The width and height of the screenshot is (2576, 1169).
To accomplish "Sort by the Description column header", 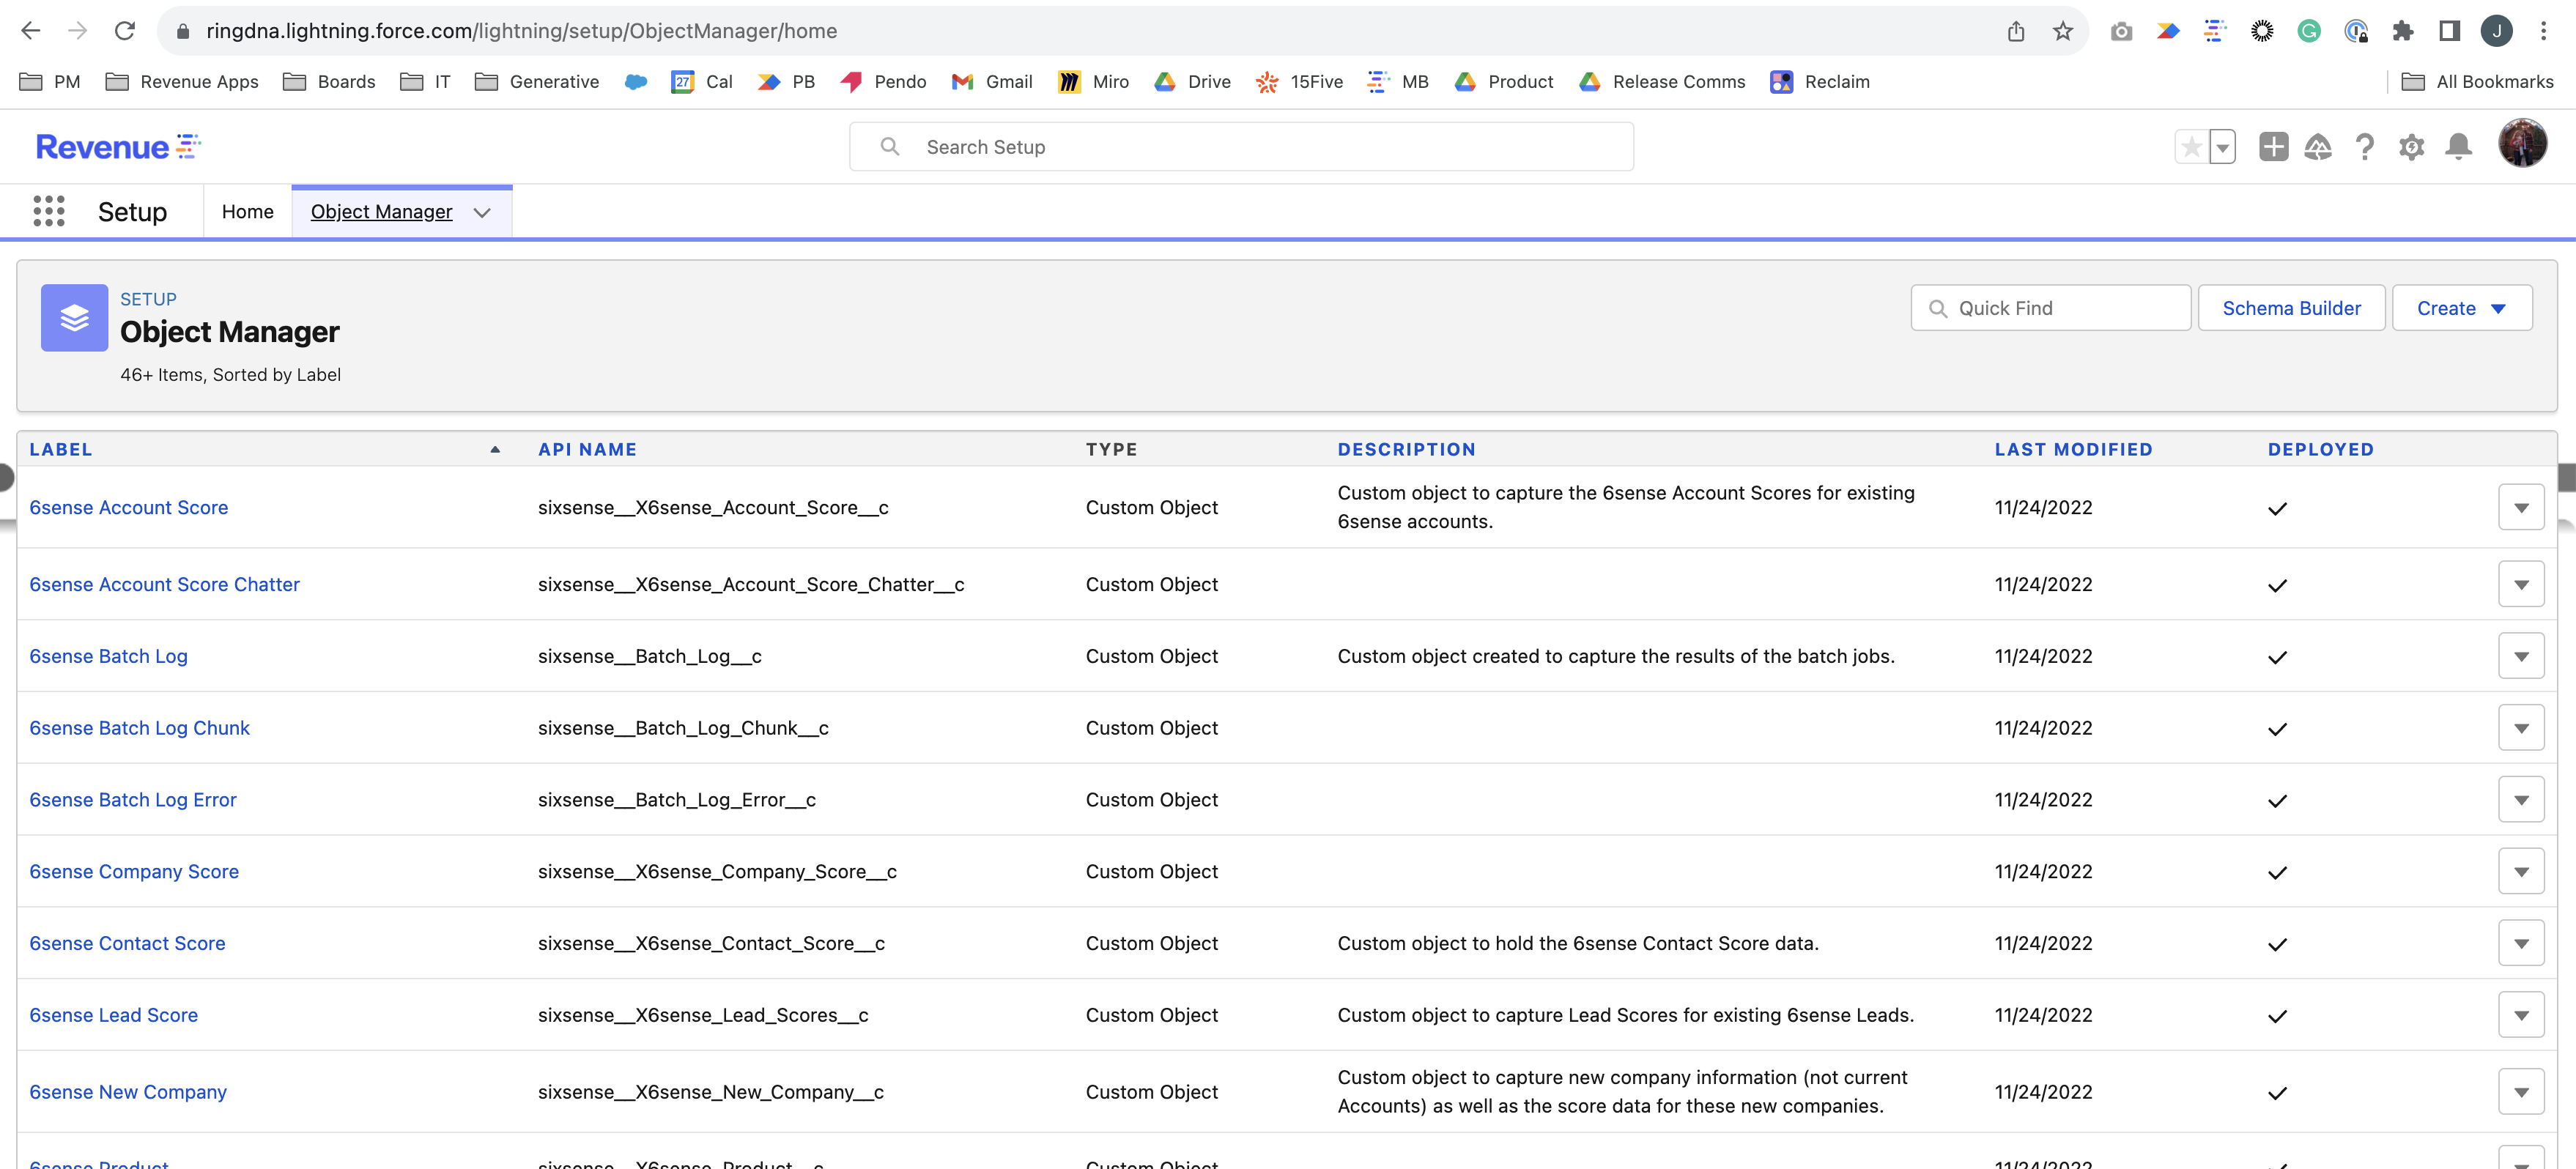I will coord(1406,450).
